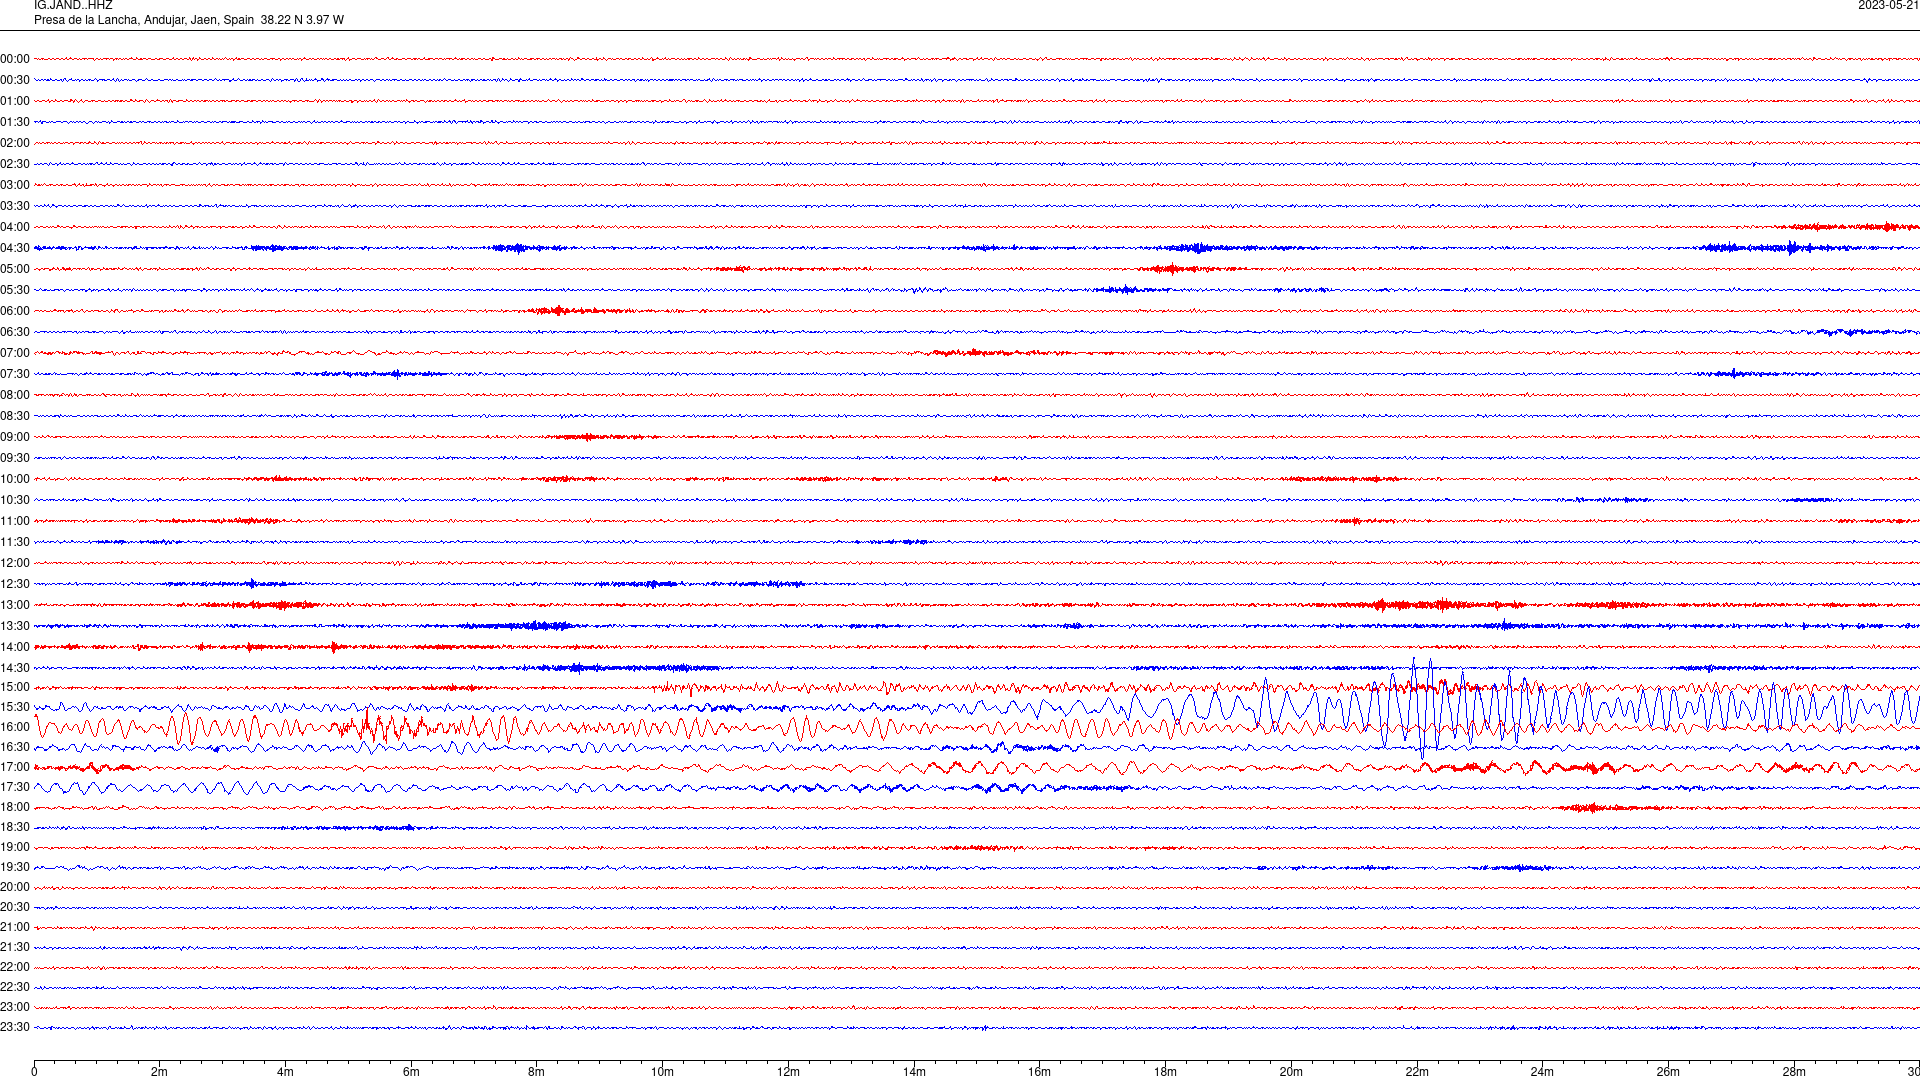
Task: Select the 15:30 trace time label
Action: (x=15, y=707)
